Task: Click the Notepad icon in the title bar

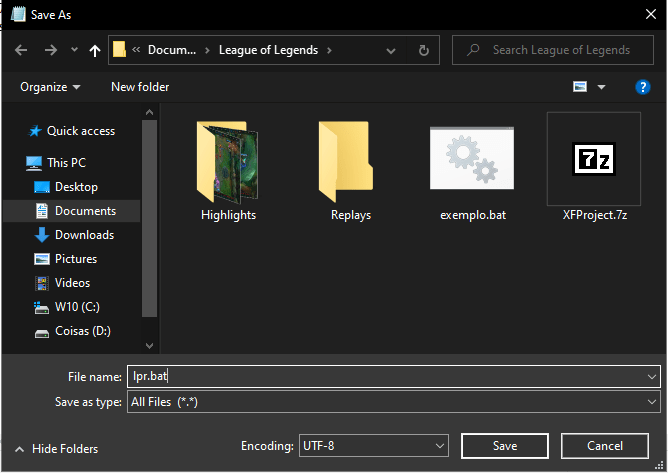Action: pyautogui.click(x=18, y=14)
